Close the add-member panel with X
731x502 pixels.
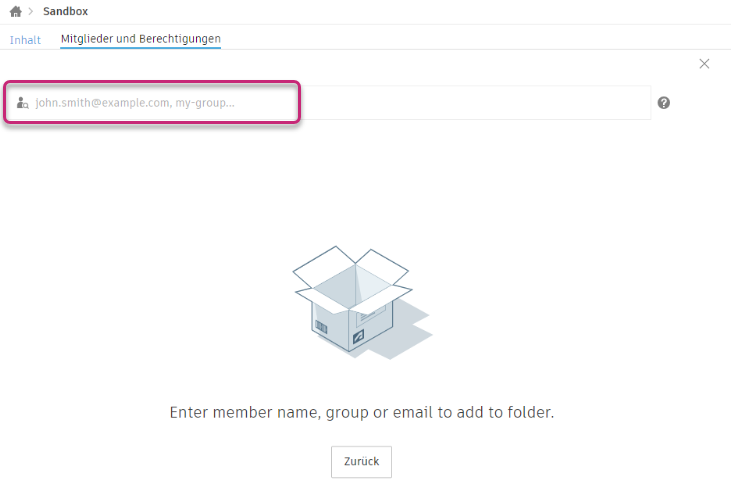(704, 63)
